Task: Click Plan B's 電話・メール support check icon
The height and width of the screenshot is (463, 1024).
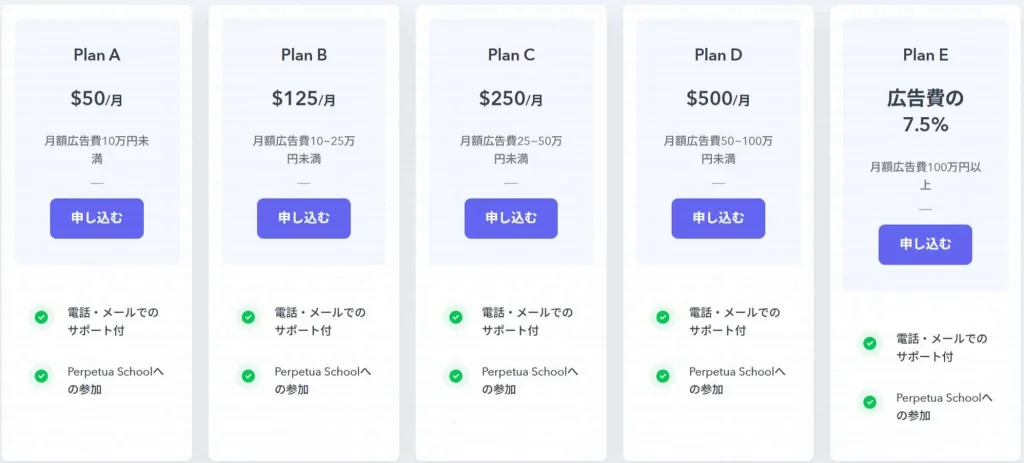Action: coord(248,317)
